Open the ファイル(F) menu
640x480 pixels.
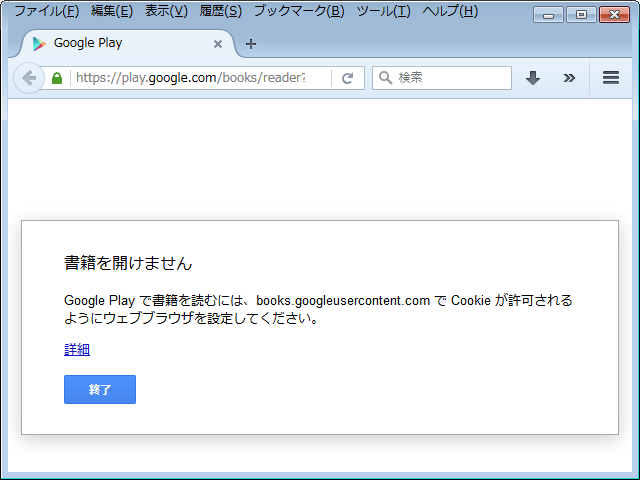(x=46, y=12)
